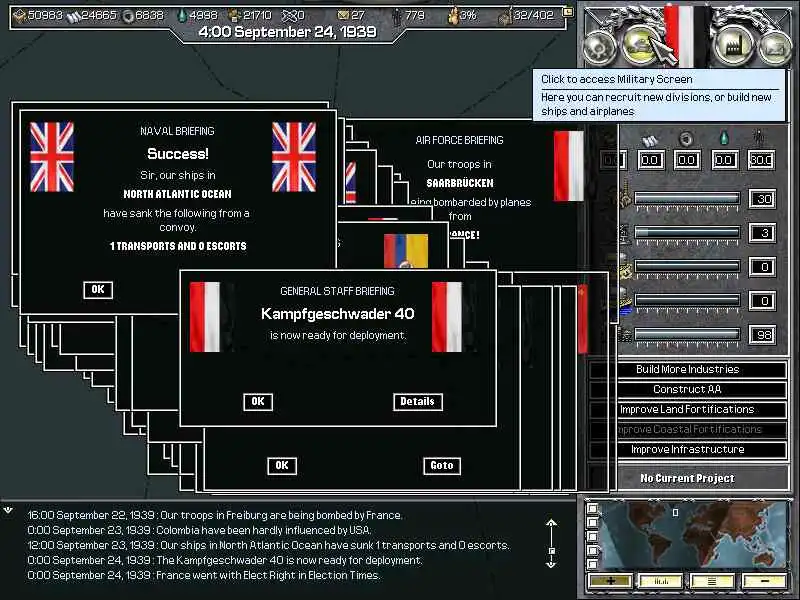
Task: Click the flame dissent icon beside 3%
Action: tap(453, 16)
